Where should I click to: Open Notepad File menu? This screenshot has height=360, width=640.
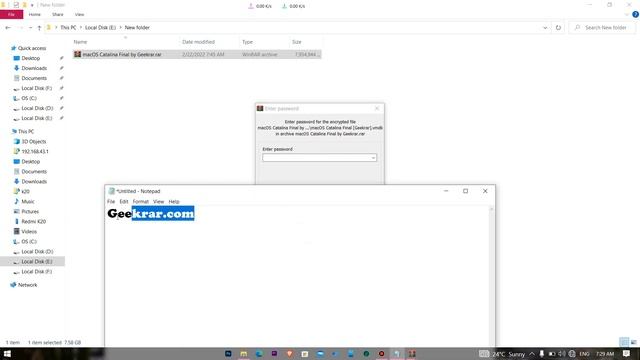[111, 202]
